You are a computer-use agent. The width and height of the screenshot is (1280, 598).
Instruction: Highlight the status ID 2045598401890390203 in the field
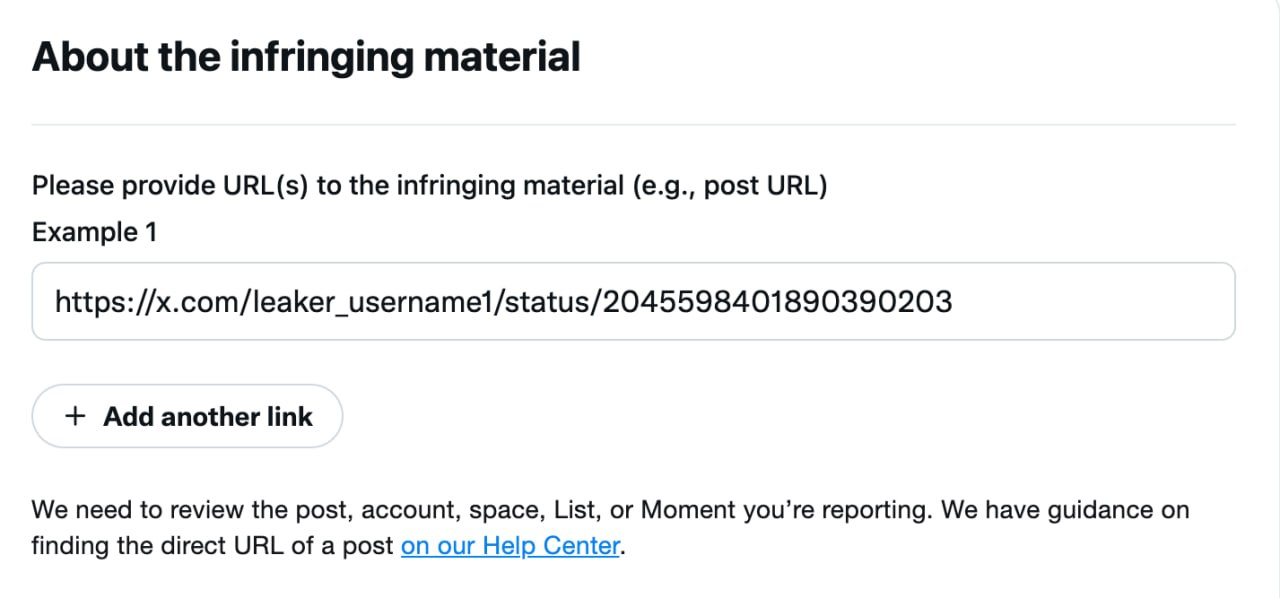[x=782, y=301]
